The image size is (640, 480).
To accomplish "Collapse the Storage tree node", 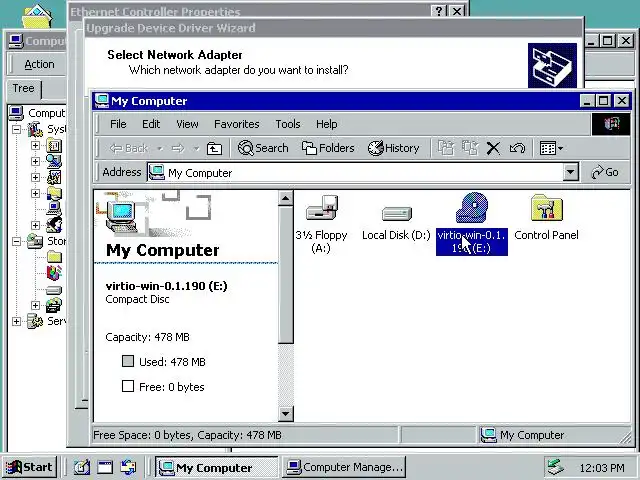I will click(16, 242).
